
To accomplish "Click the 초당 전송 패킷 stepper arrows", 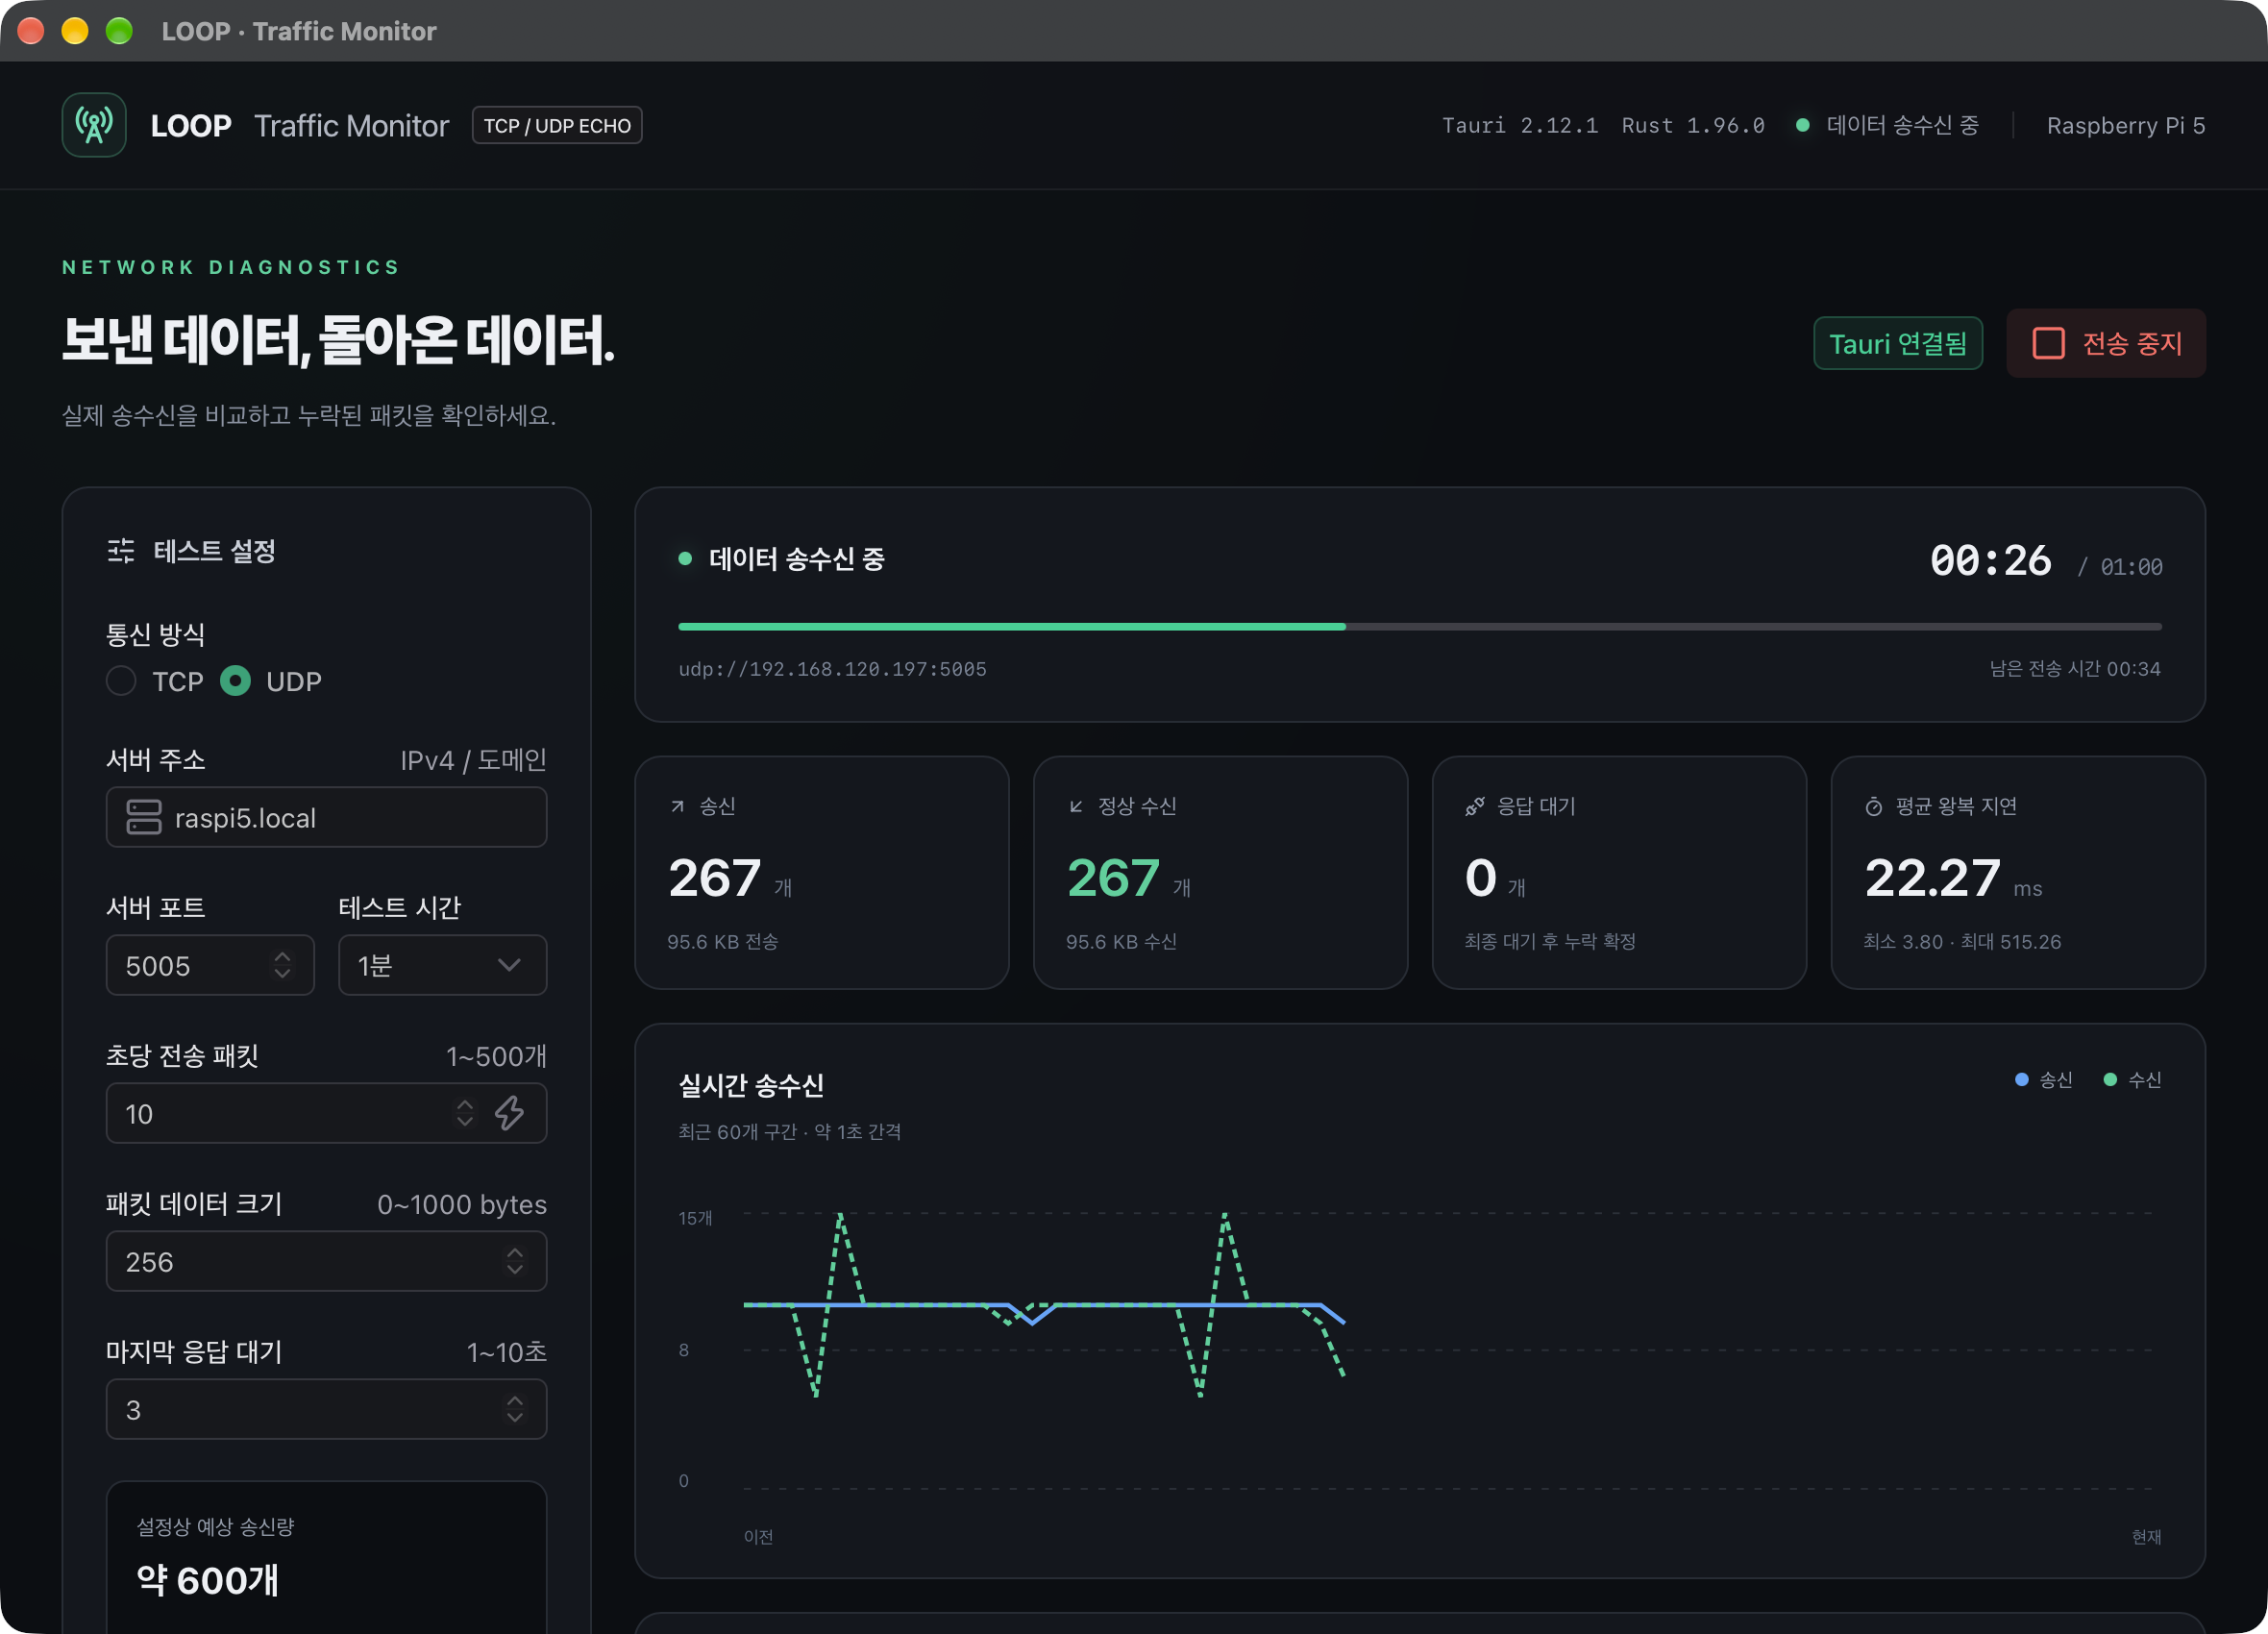I will click(x=465, y=1113).
